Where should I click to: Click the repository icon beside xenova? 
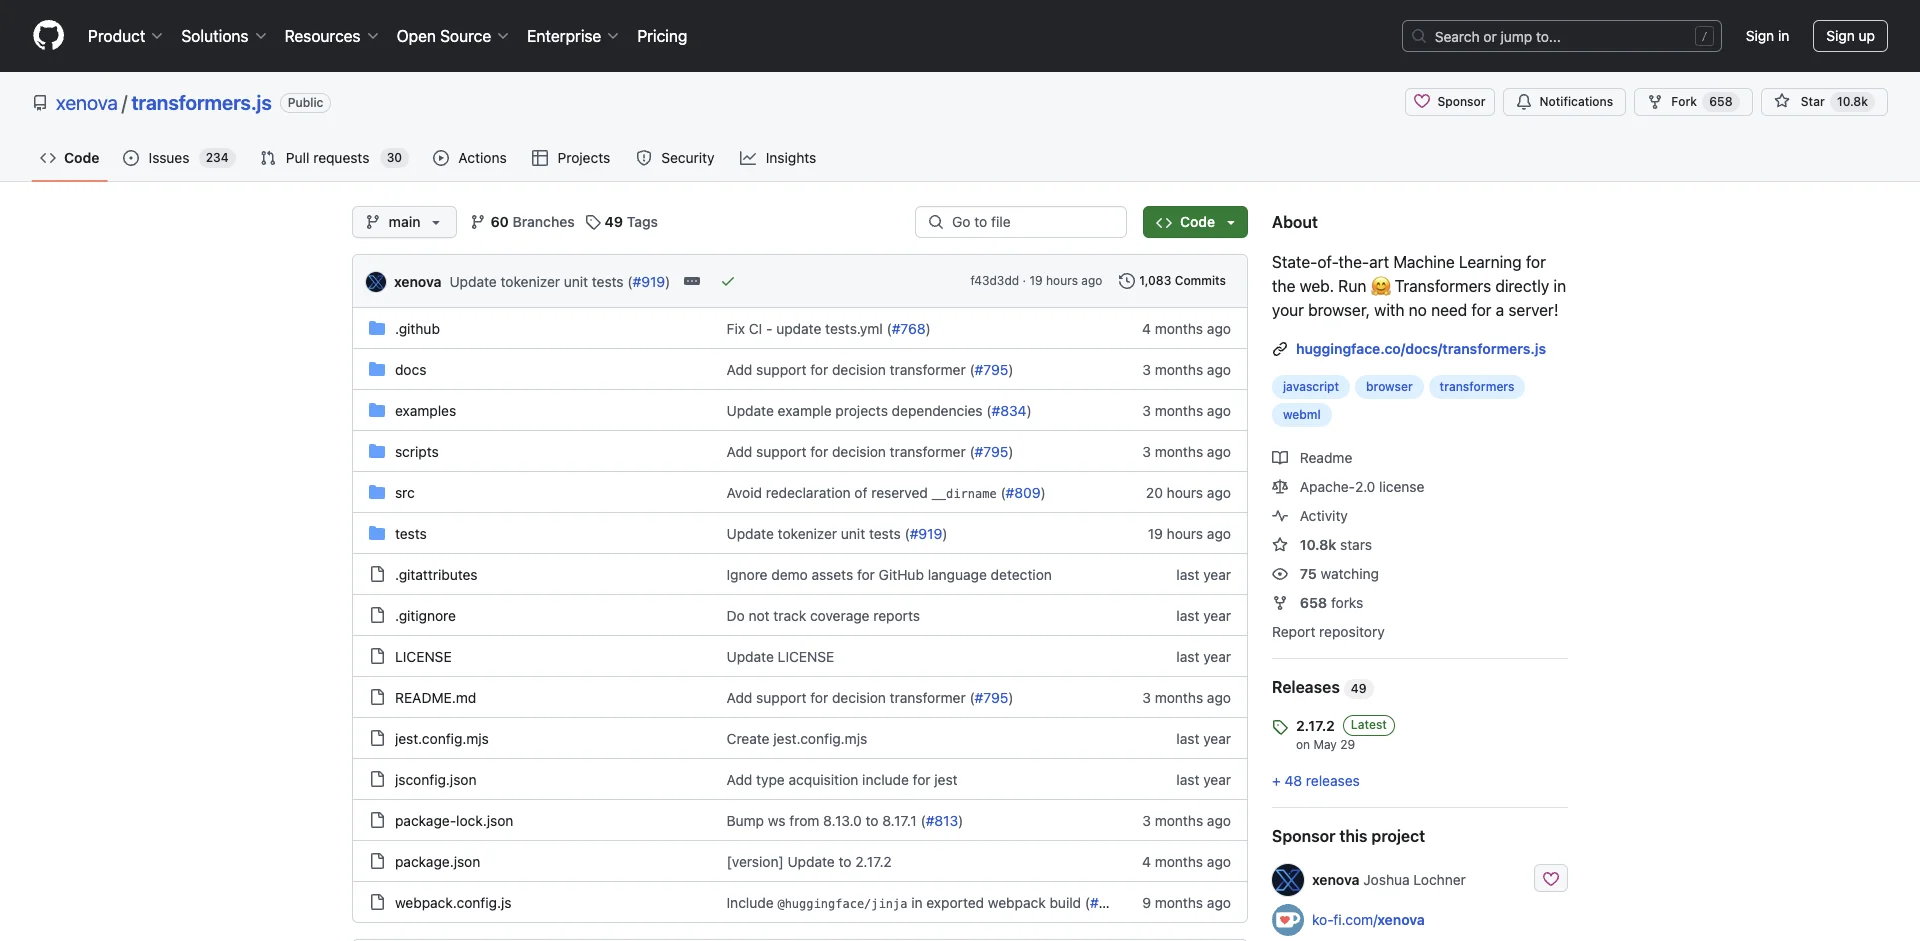click(40, 103)
